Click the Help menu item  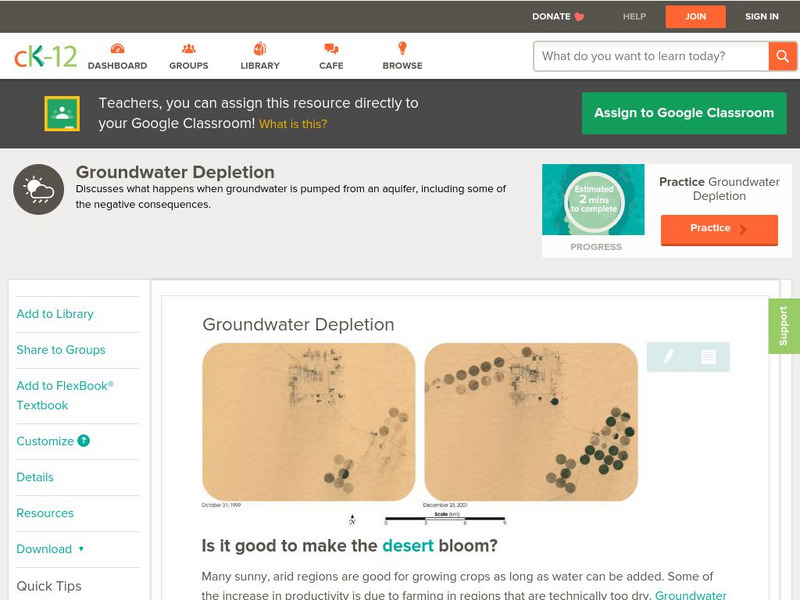pos(634,16)
